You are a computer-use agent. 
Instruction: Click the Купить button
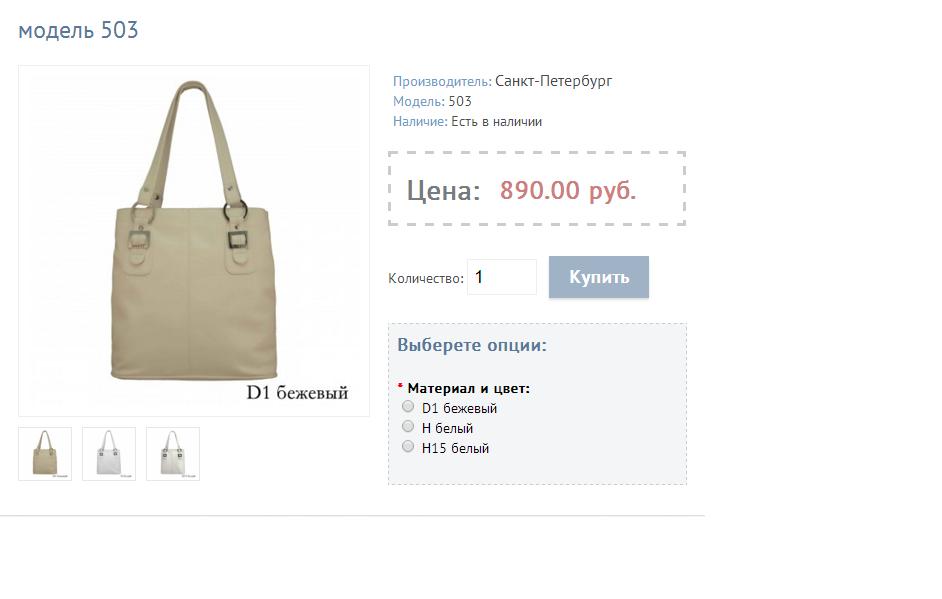point(599,277)
